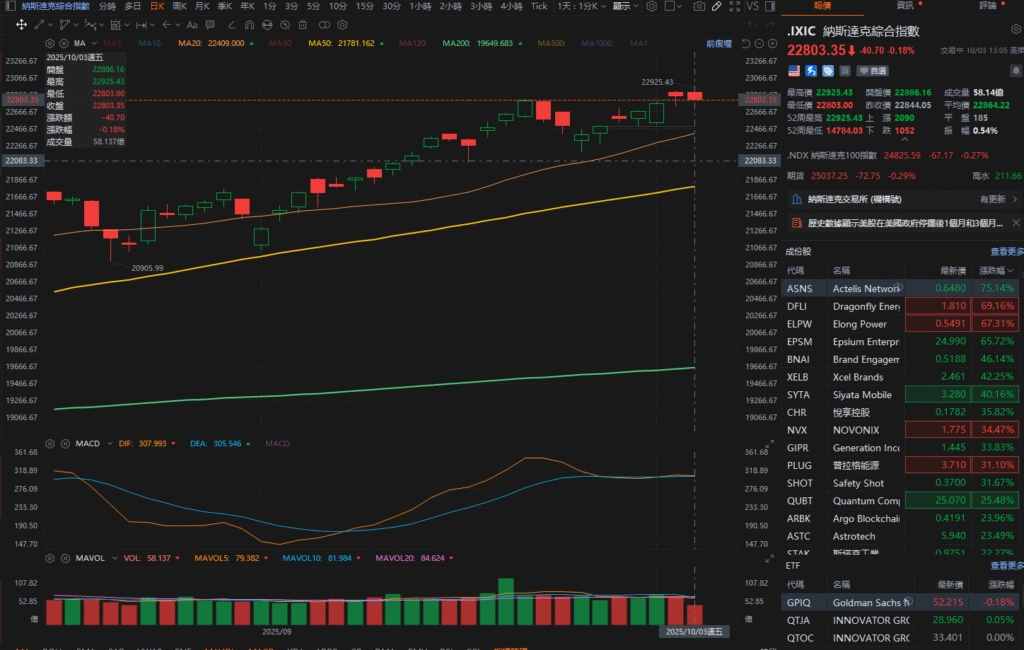This screenshot has height=650, width=1024.
Task: Click the 2025/10/03 date marker on timeline
Action: pyautogui.click(x=695, y=632)
